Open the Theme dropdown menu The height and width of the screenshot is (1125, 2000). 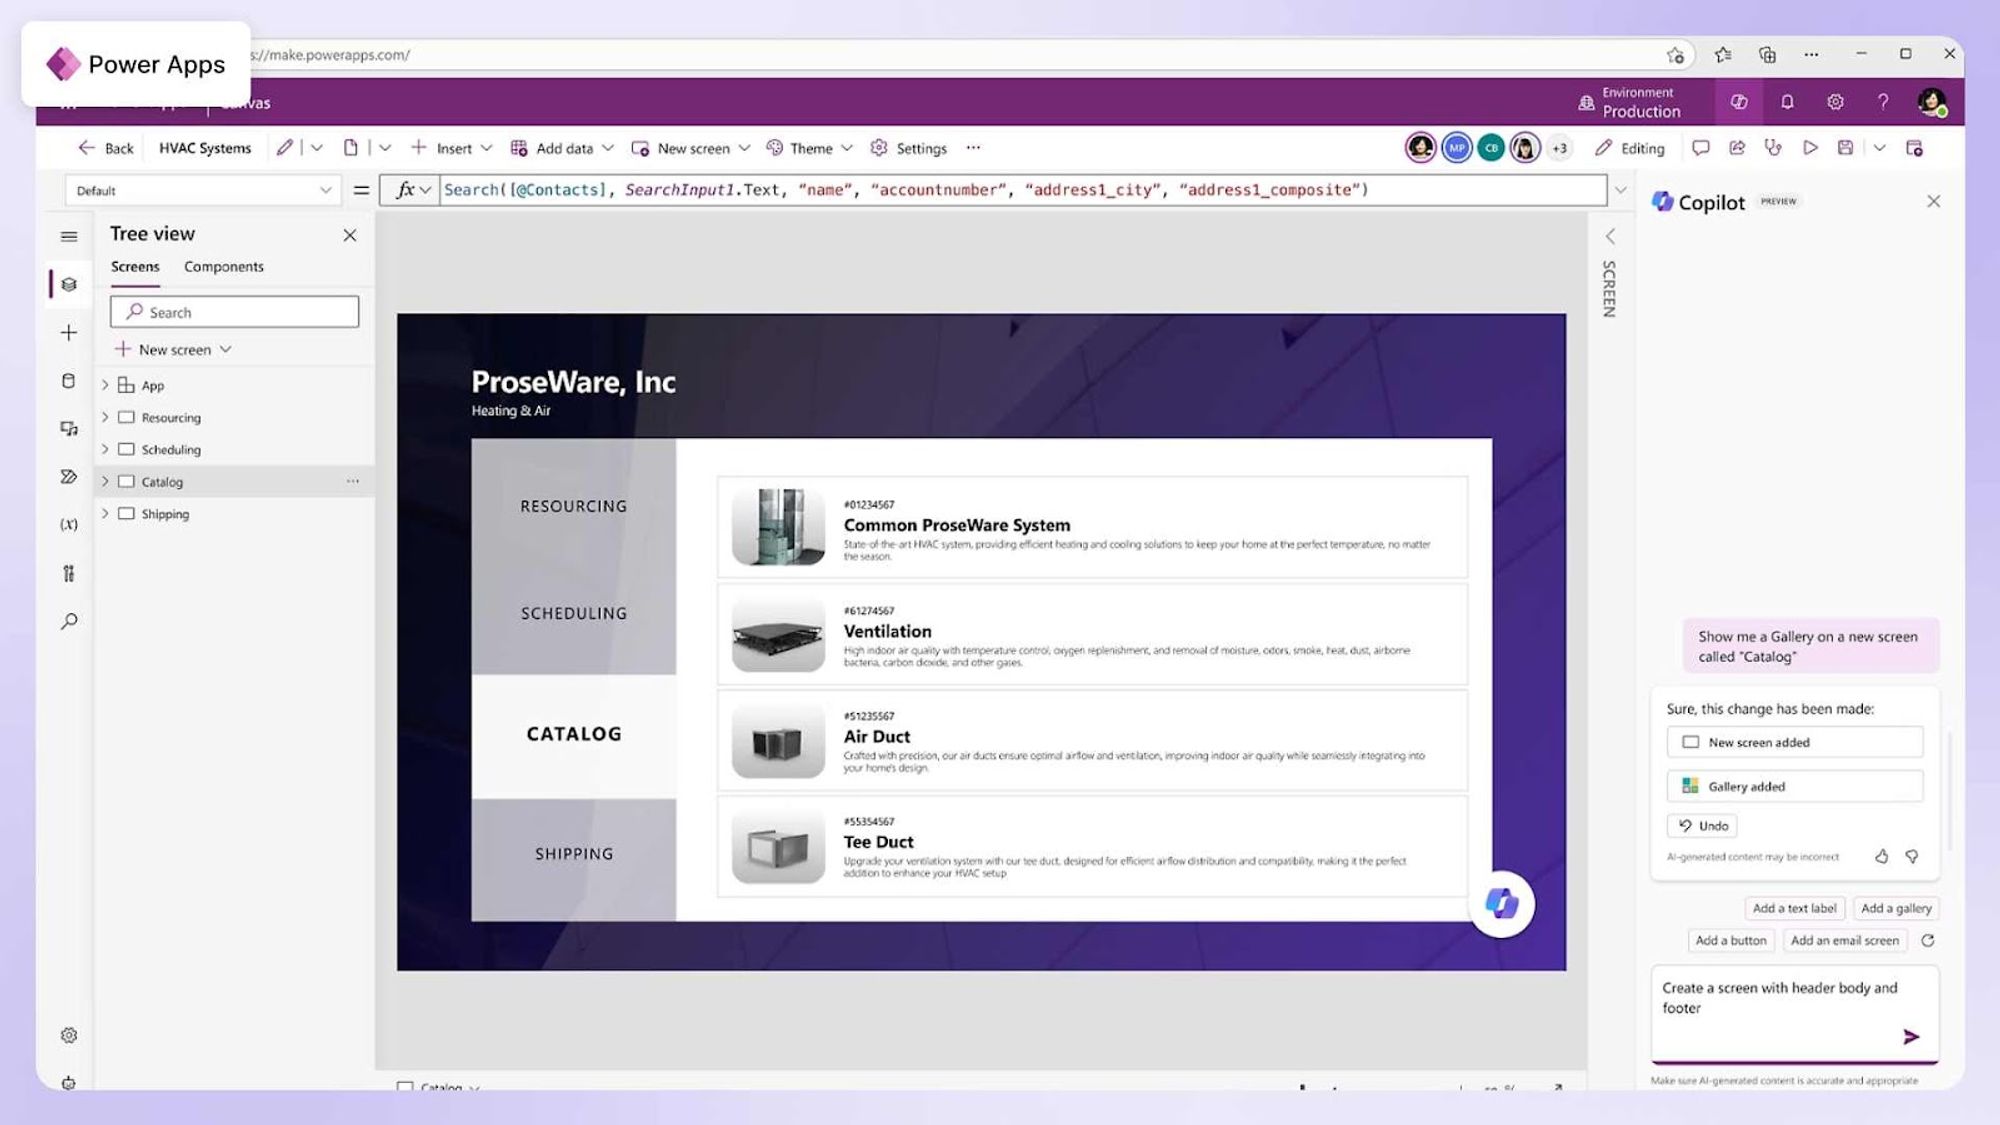pyautogui.click(x=848, y=147)
